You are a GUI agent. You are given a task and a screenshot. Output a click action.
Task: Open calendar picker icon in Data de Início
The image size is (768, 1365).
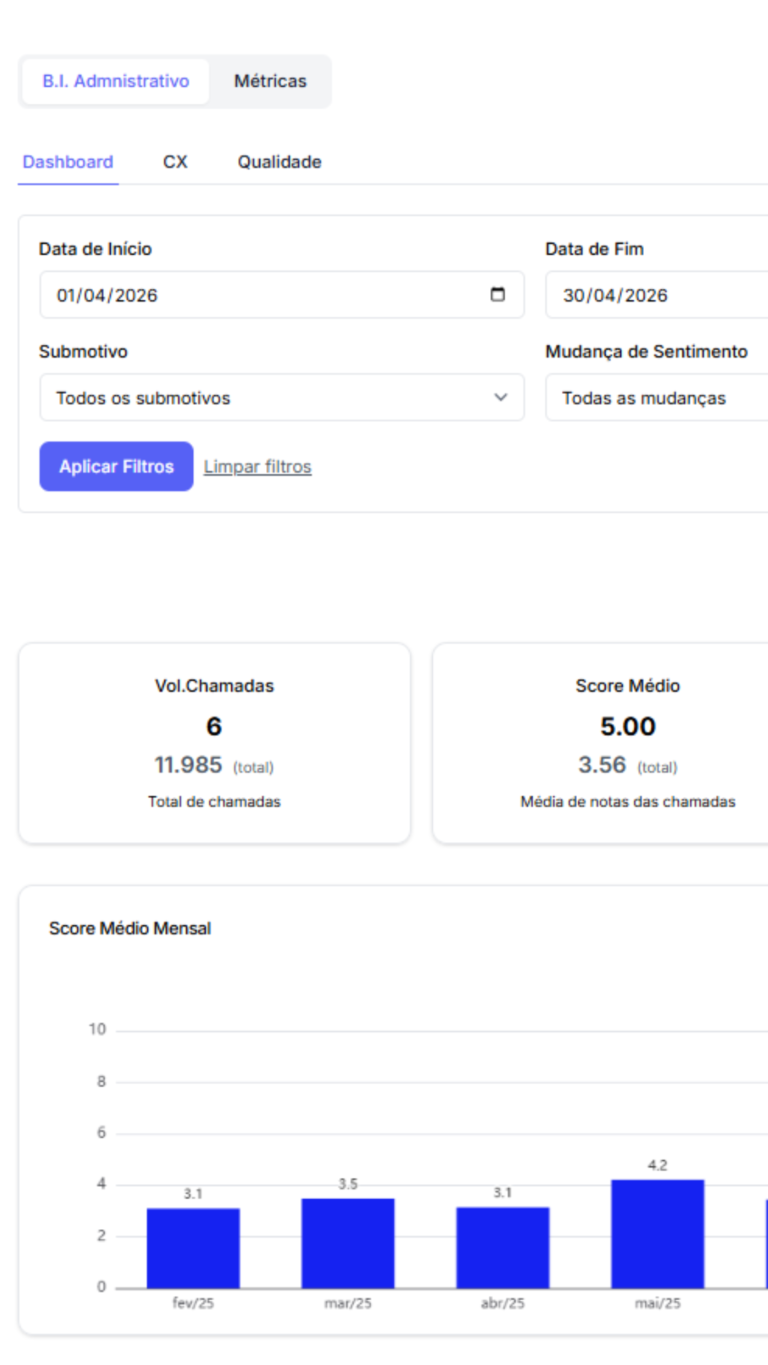(x=498, y=295)
